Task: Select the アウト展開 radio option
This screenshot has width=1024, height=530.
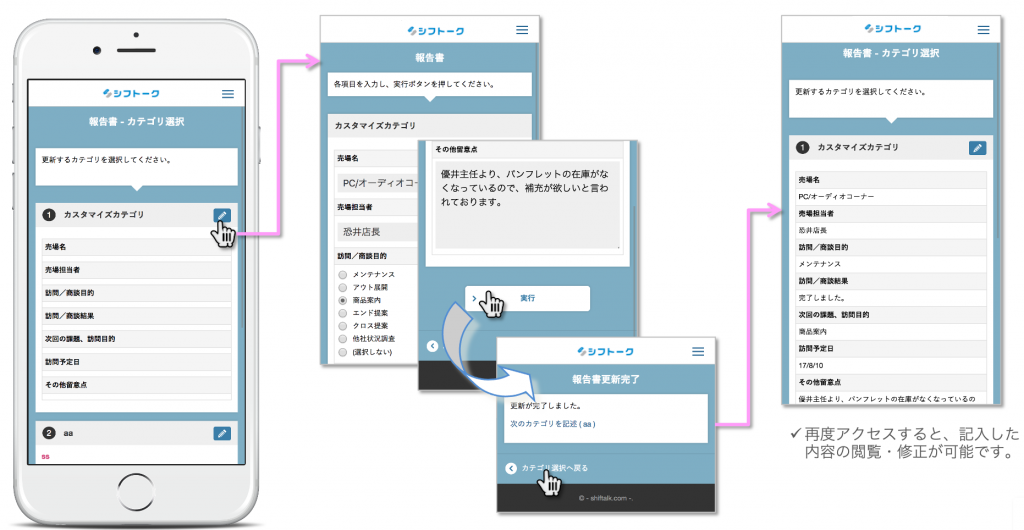Action: click(343, 287)
